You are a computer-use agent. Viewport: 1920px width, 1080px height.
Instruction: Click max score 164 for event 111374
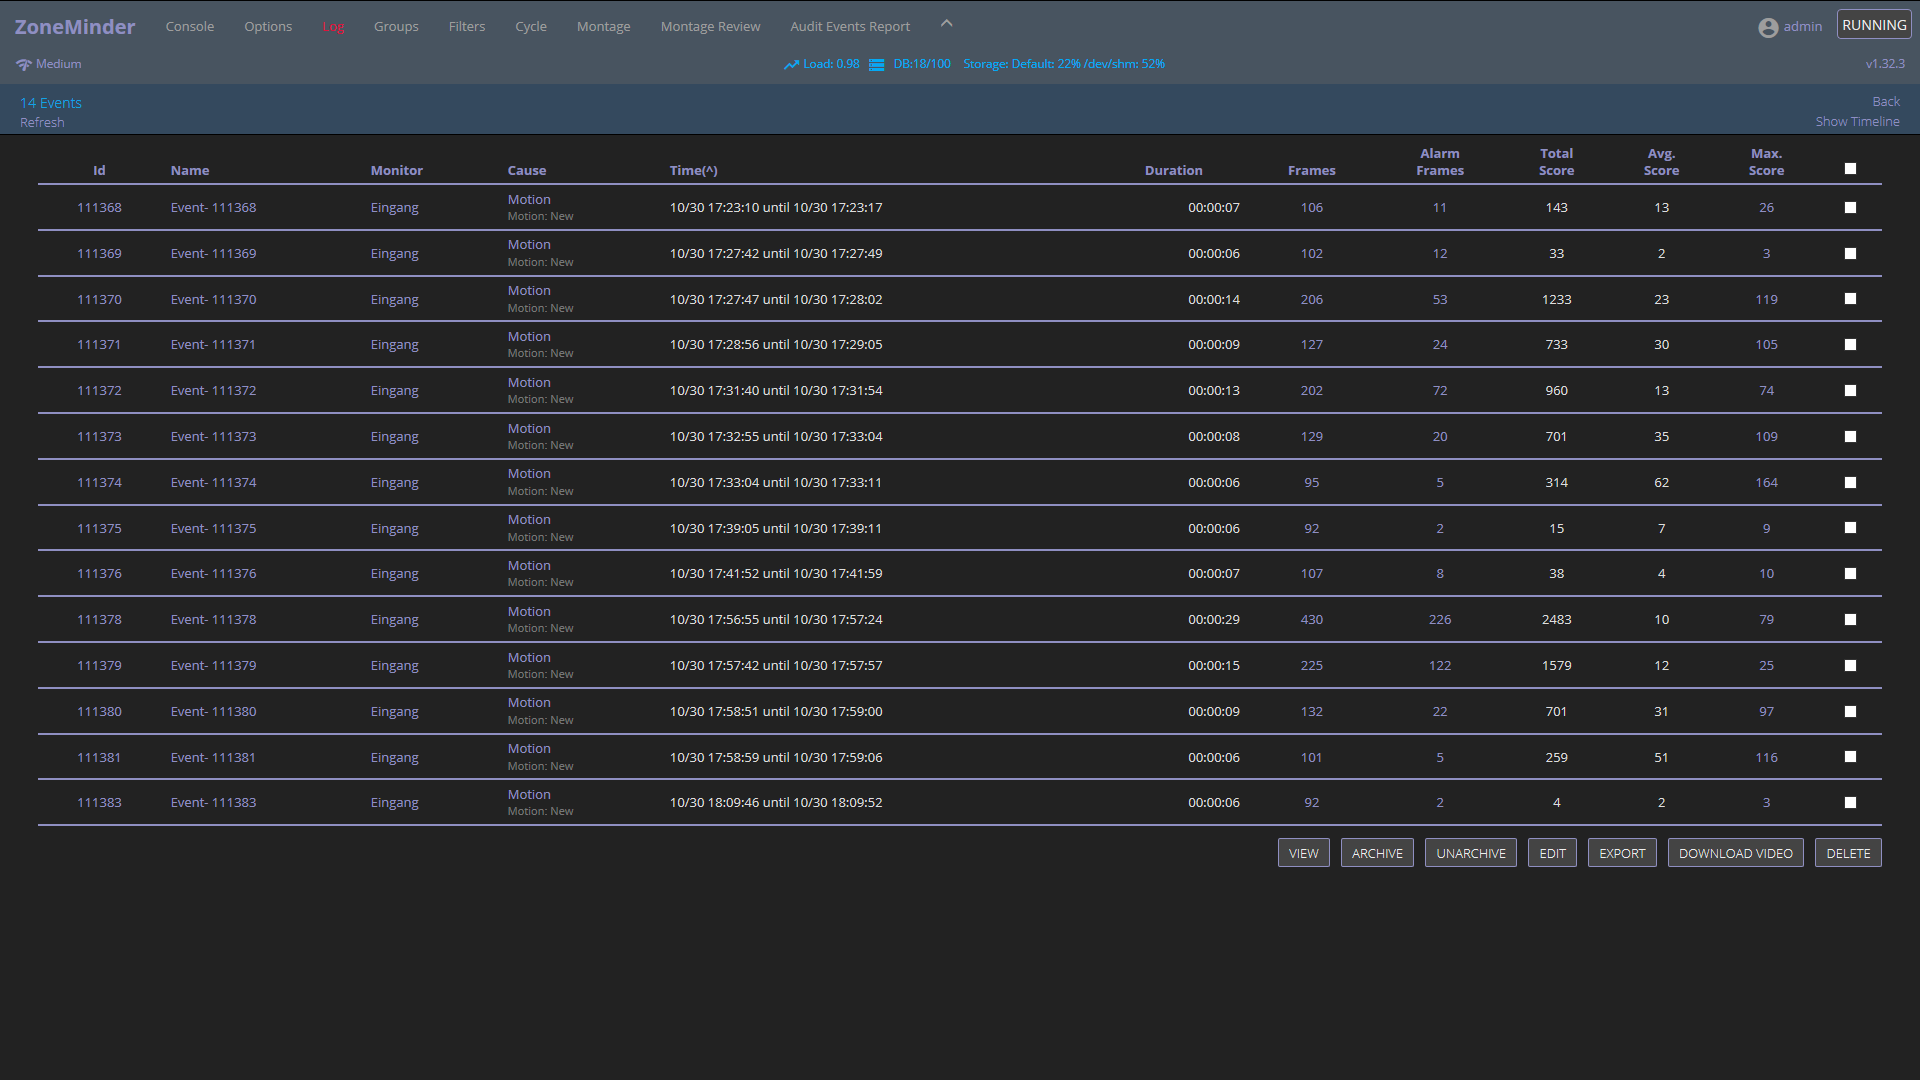click(x=1766, y=483)
